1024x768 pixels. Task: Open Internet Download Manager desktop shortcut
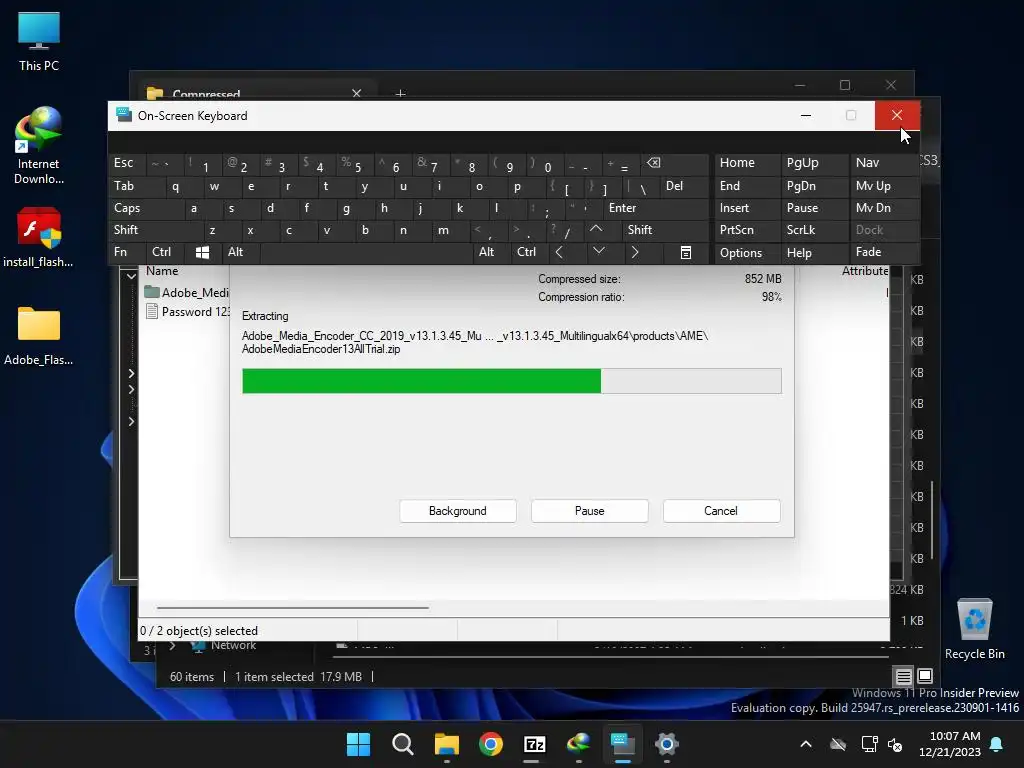[39, 146]
